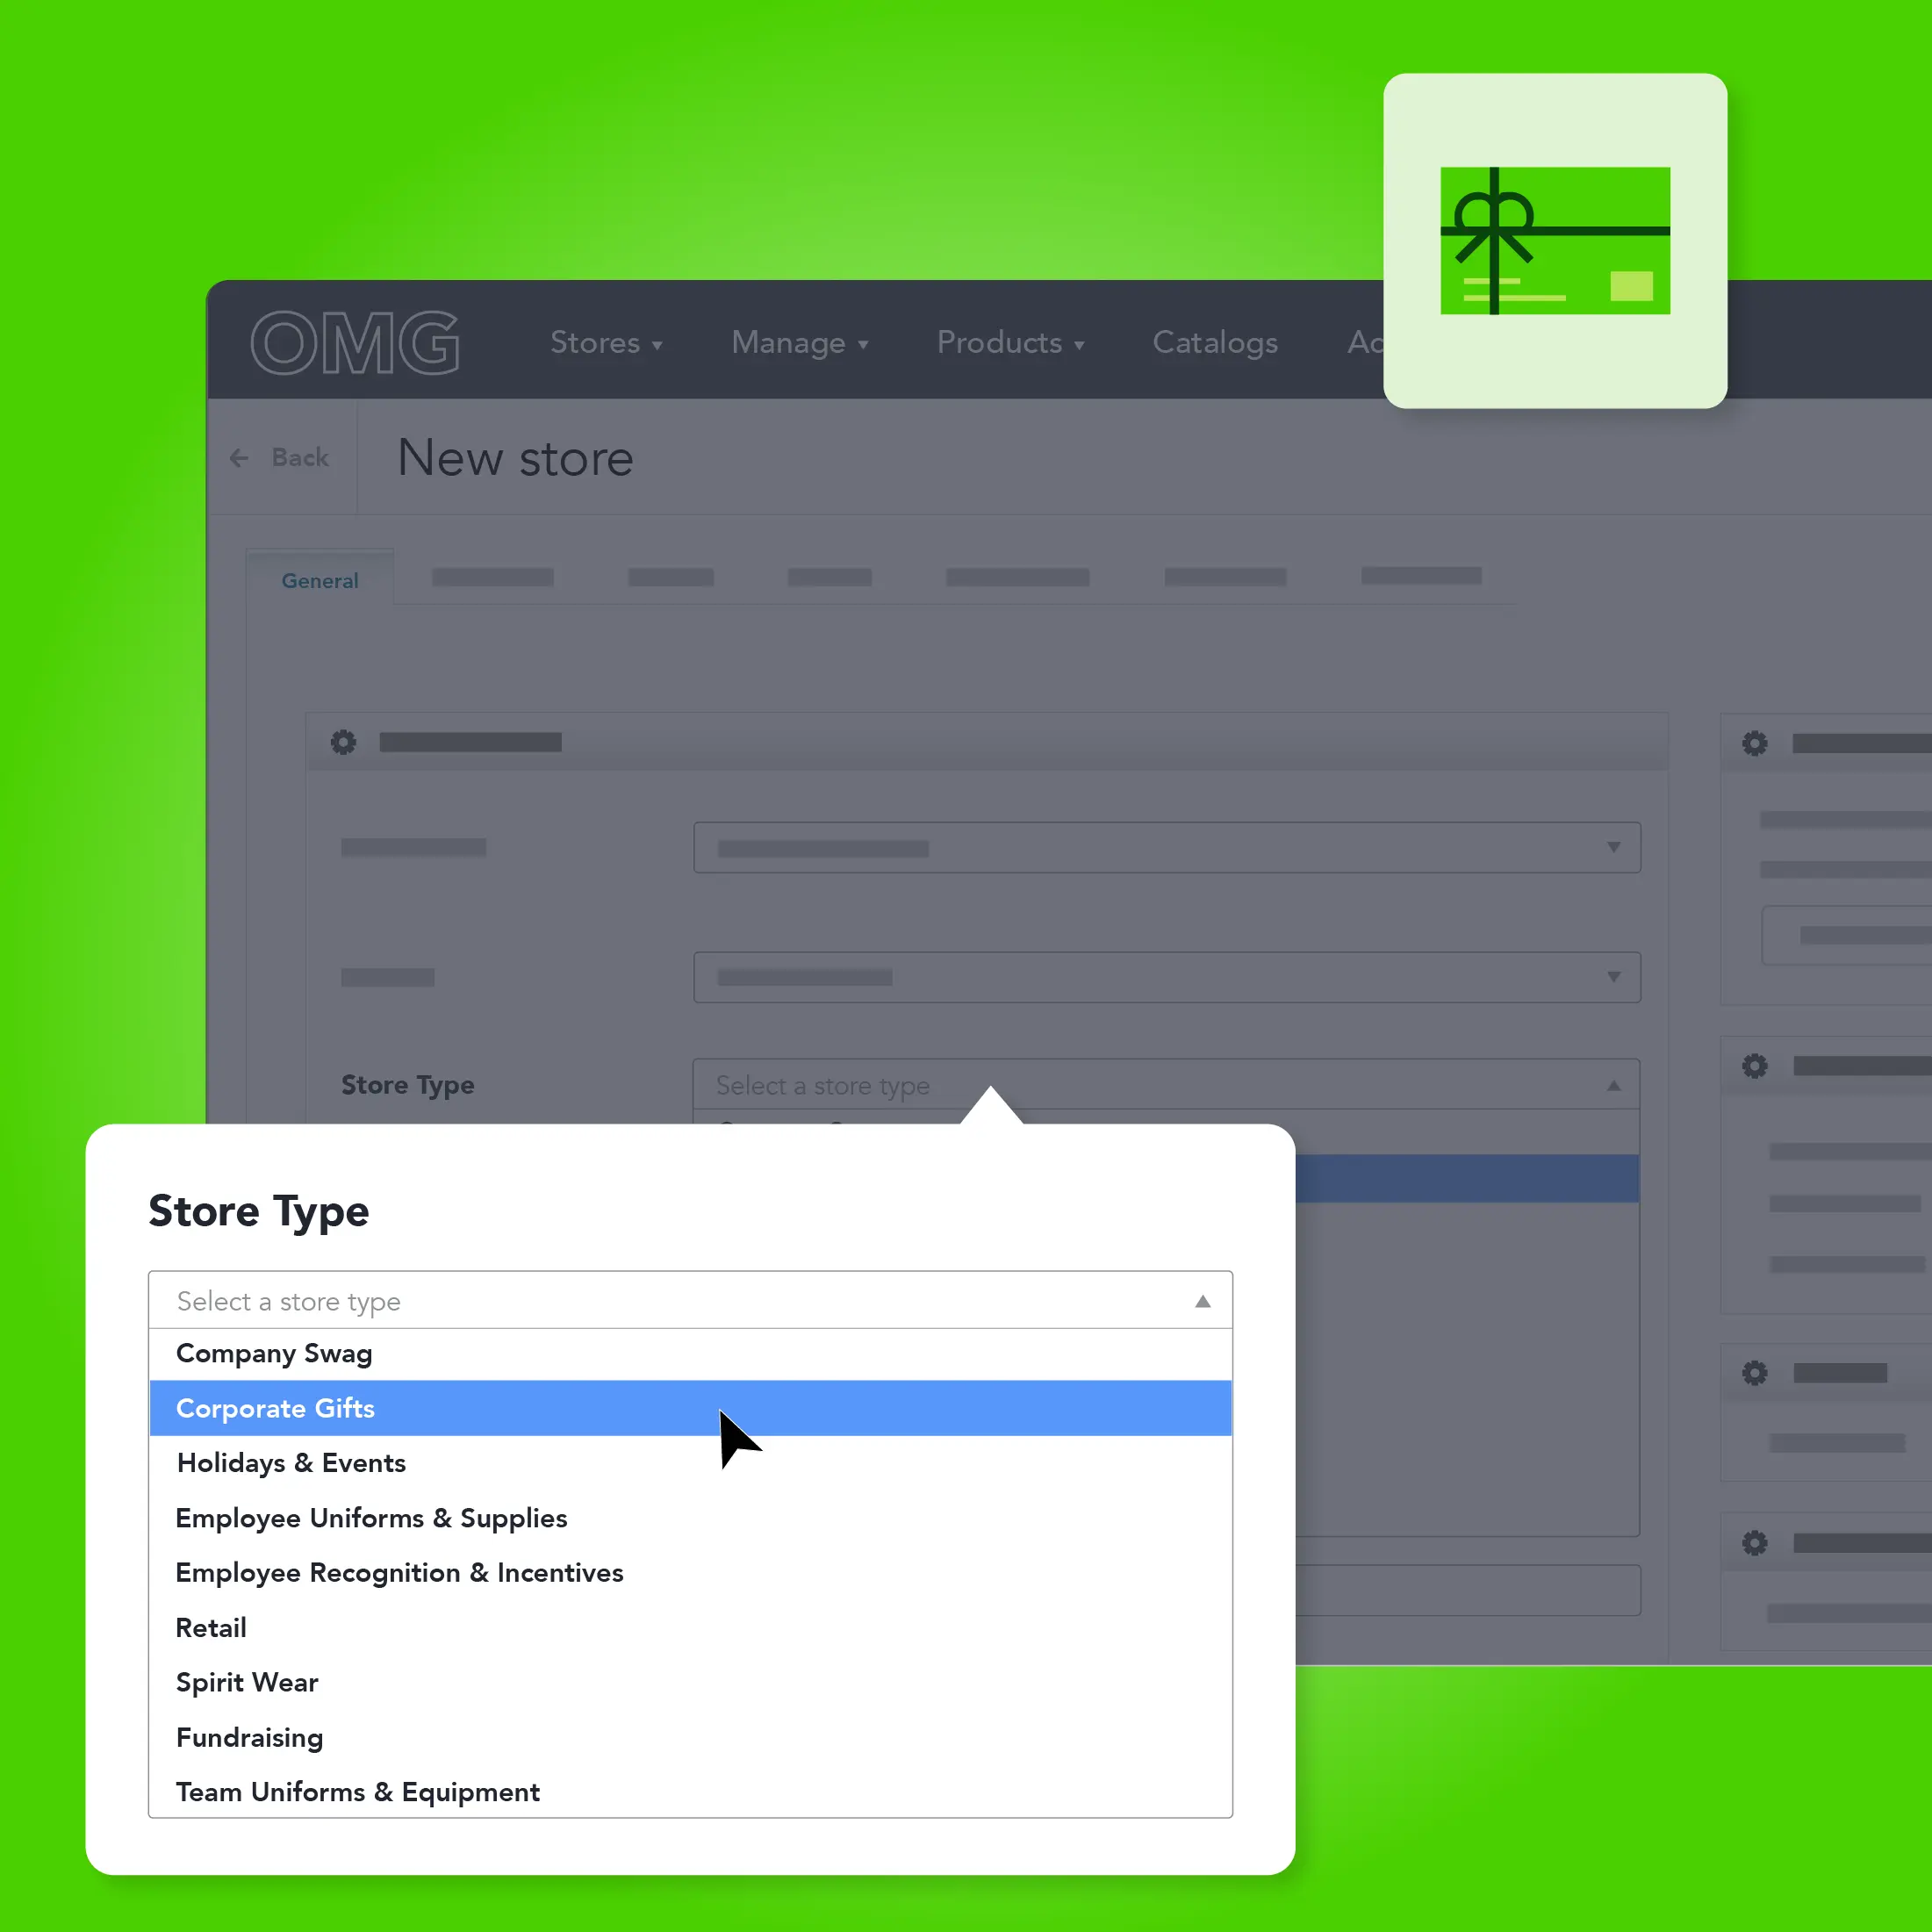Select Retail store type
Screen dimensions: 1932x1932
(211, 1628)
